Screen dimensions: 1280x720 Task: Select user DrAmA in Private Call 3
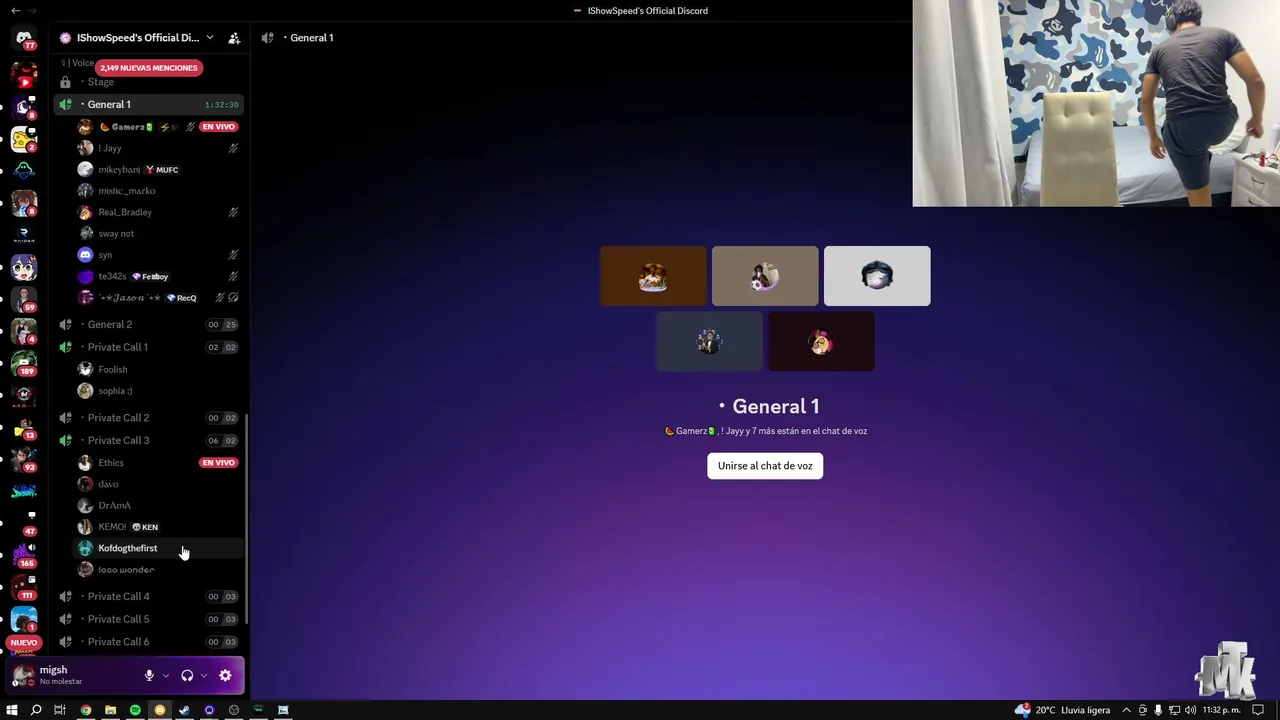(x=158, y=505)
